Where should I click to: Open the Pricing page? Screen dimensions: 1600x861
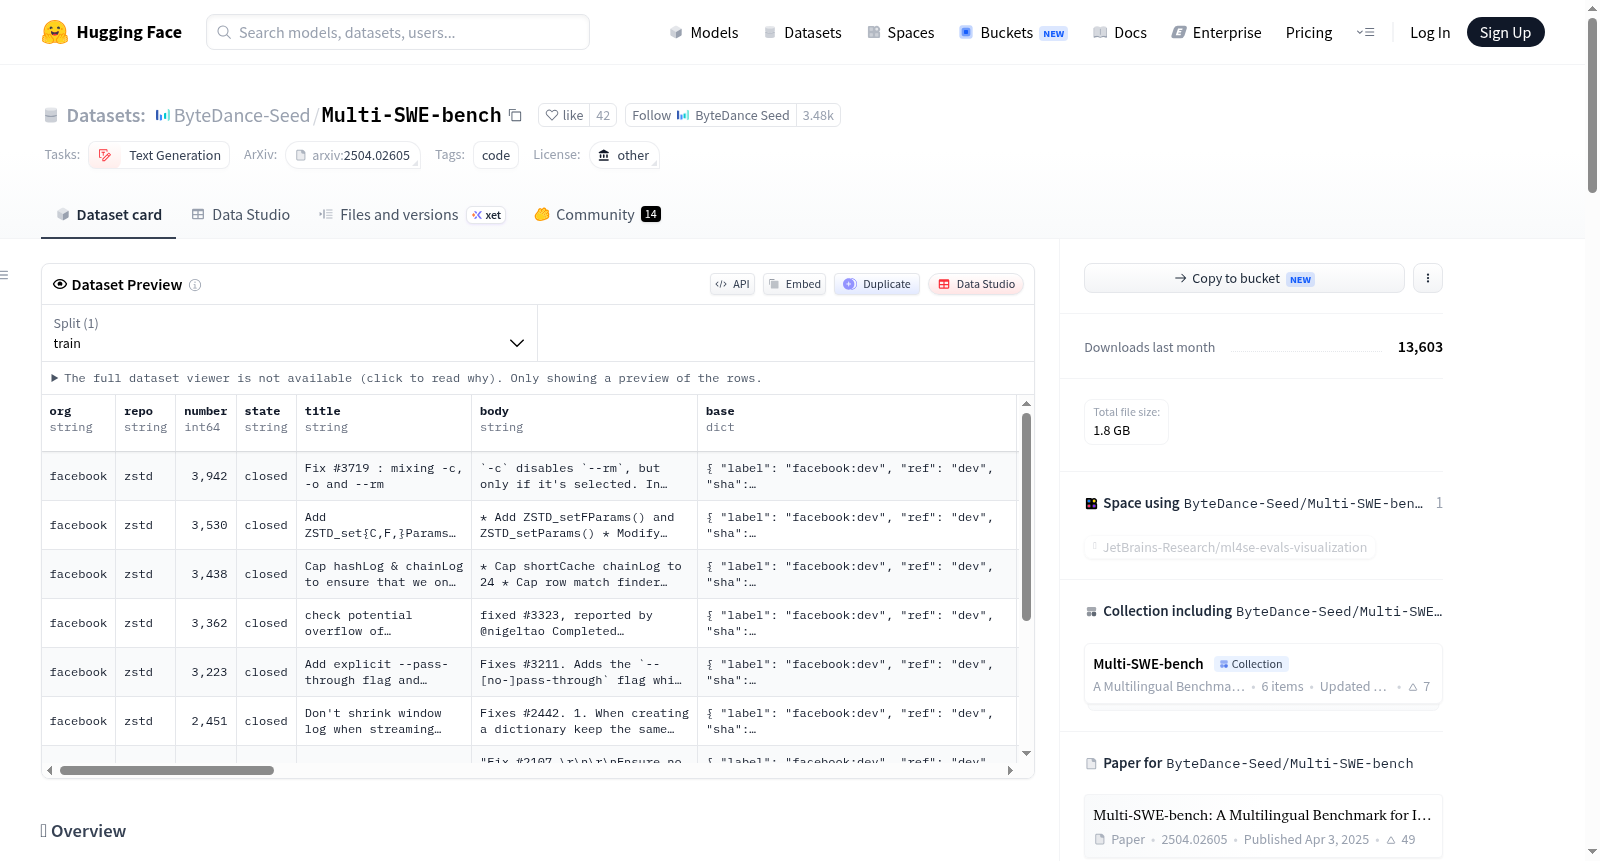click(1309, 32)
